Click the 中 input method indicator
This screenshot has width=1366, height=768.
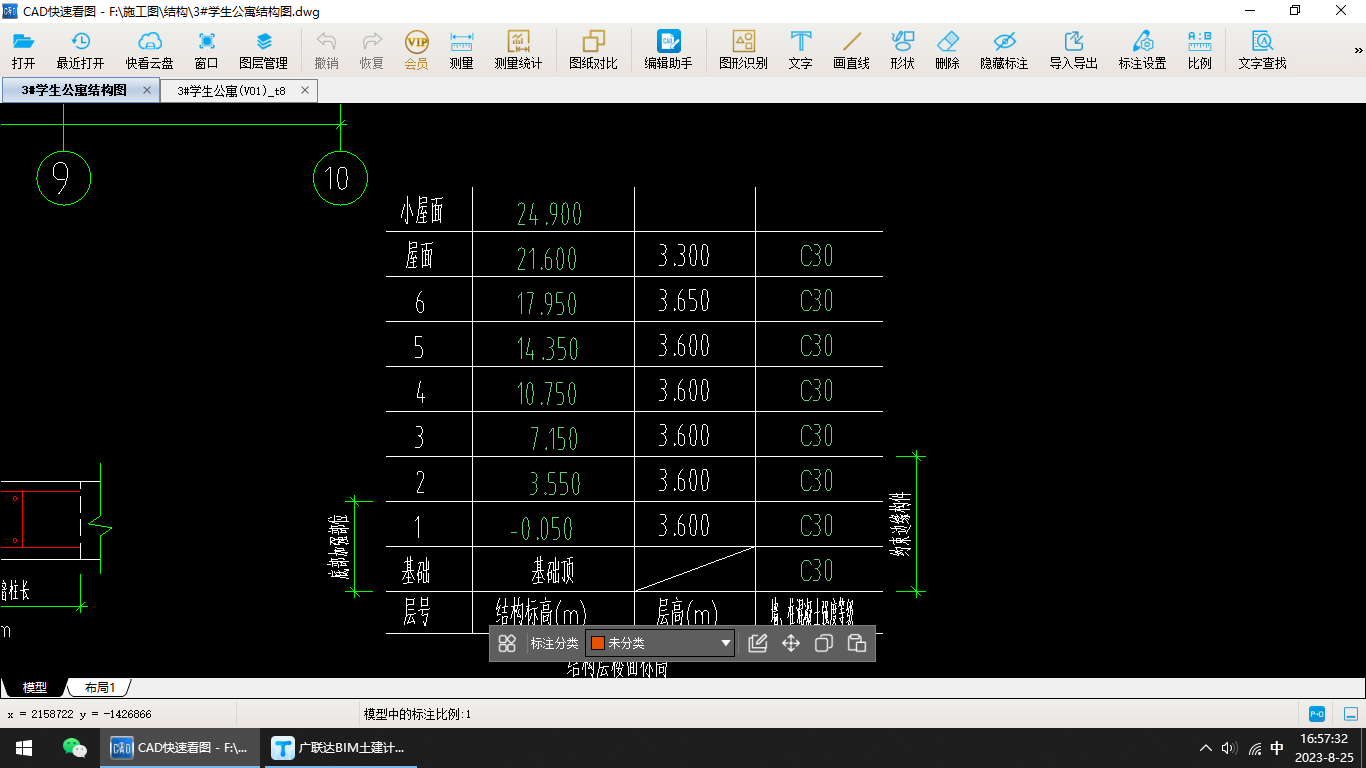coord(1277,747)
